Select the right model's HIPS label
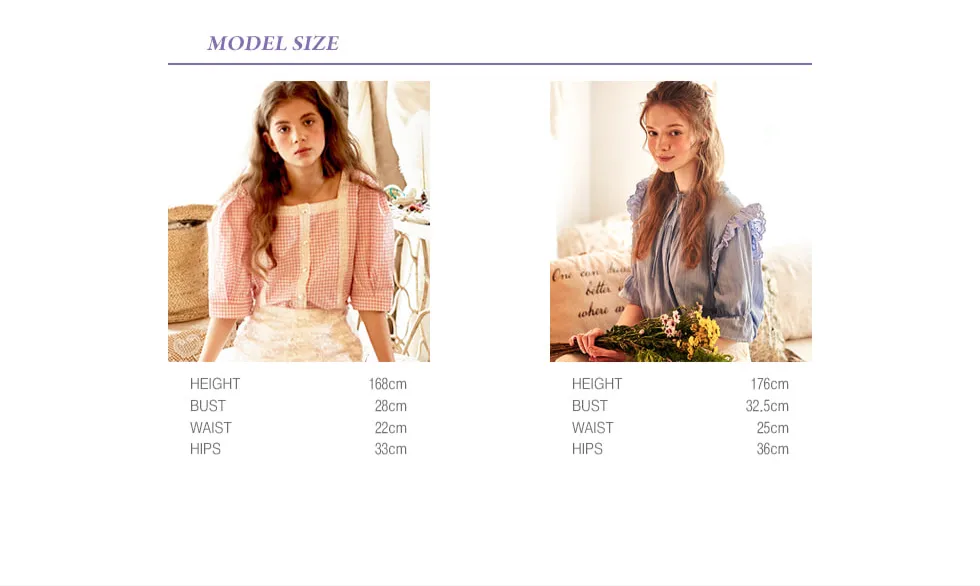 click(587, 449)
